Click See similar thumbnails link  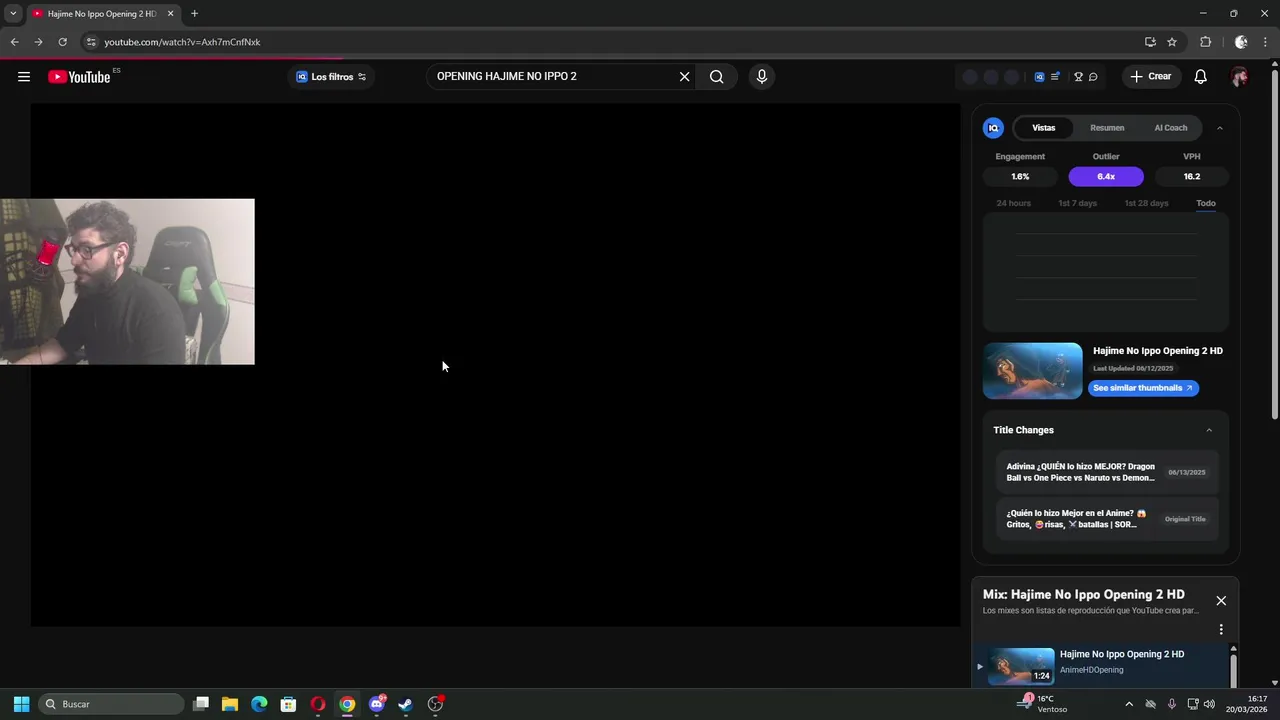tap(1143, 388)
